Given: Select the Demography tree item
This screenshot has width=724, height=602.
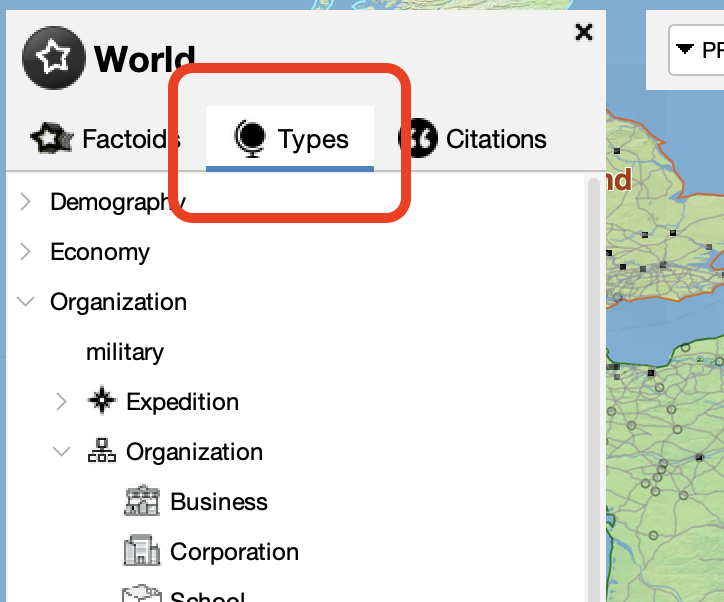Looking at the screenshot, I should click(118, 202).
